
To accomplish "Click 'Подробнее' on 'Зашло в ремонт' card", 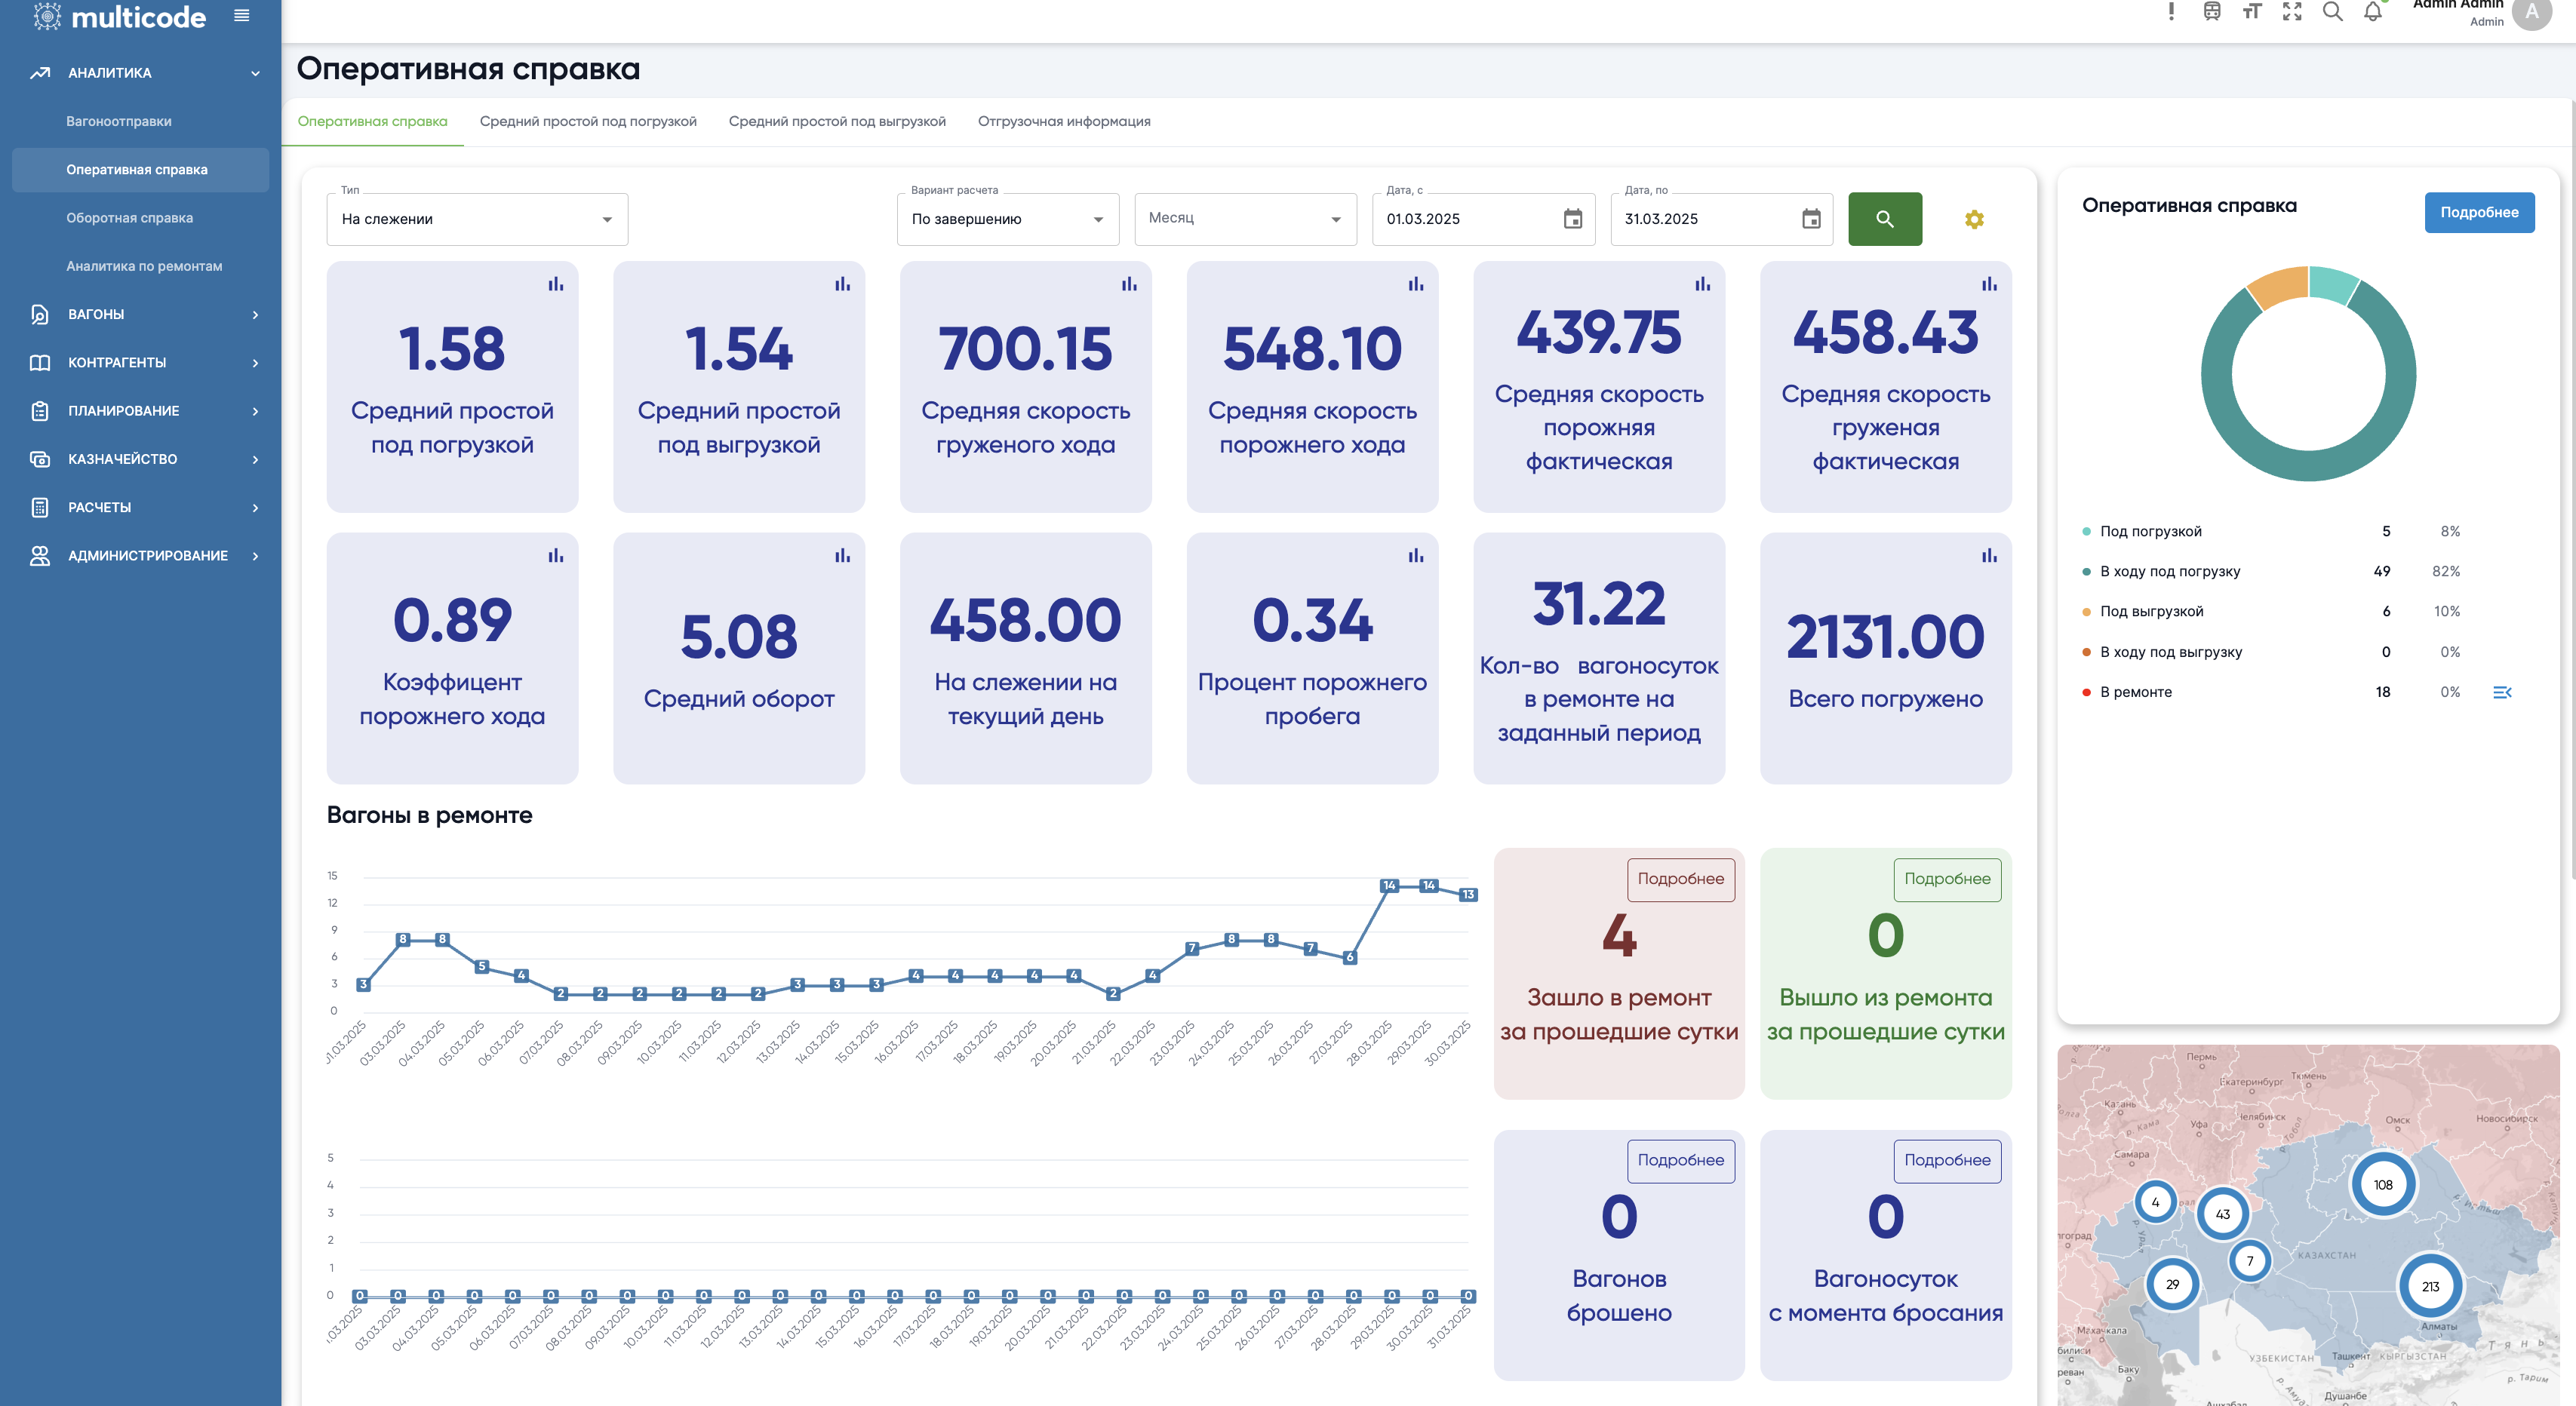I will (1680, 879).
